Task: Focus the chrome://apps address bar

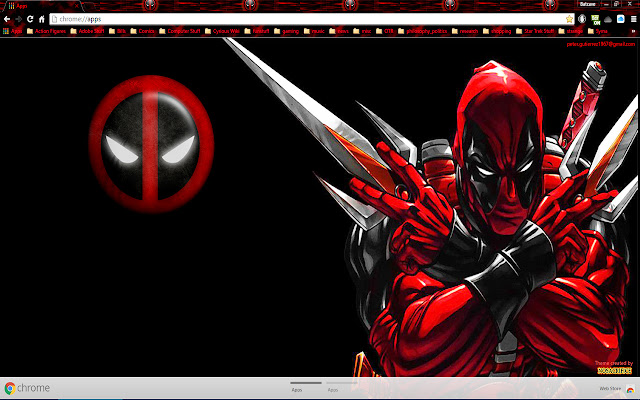Action: [x=312, y=19]
